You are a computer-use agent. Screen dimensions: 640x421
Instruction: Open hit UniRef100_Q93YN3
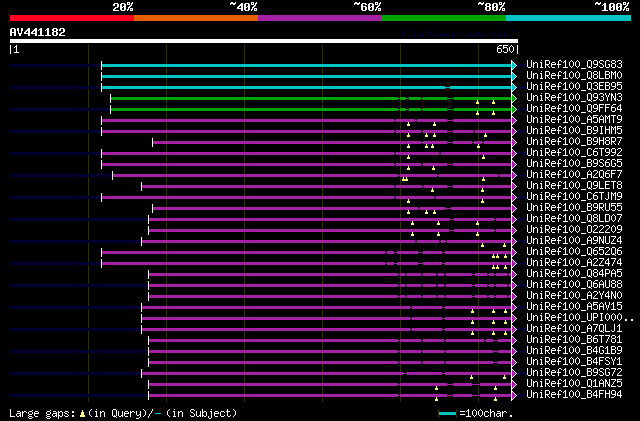[x=574, y=98]
